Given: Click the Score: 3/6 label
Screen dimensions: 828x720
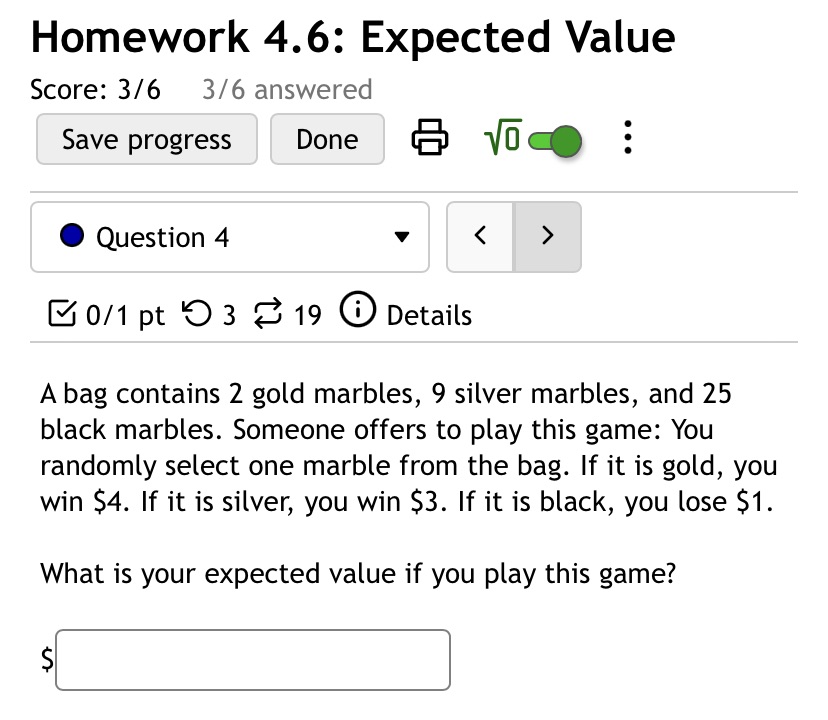Looking at the screenshot, I should click(x=95, y=90).
